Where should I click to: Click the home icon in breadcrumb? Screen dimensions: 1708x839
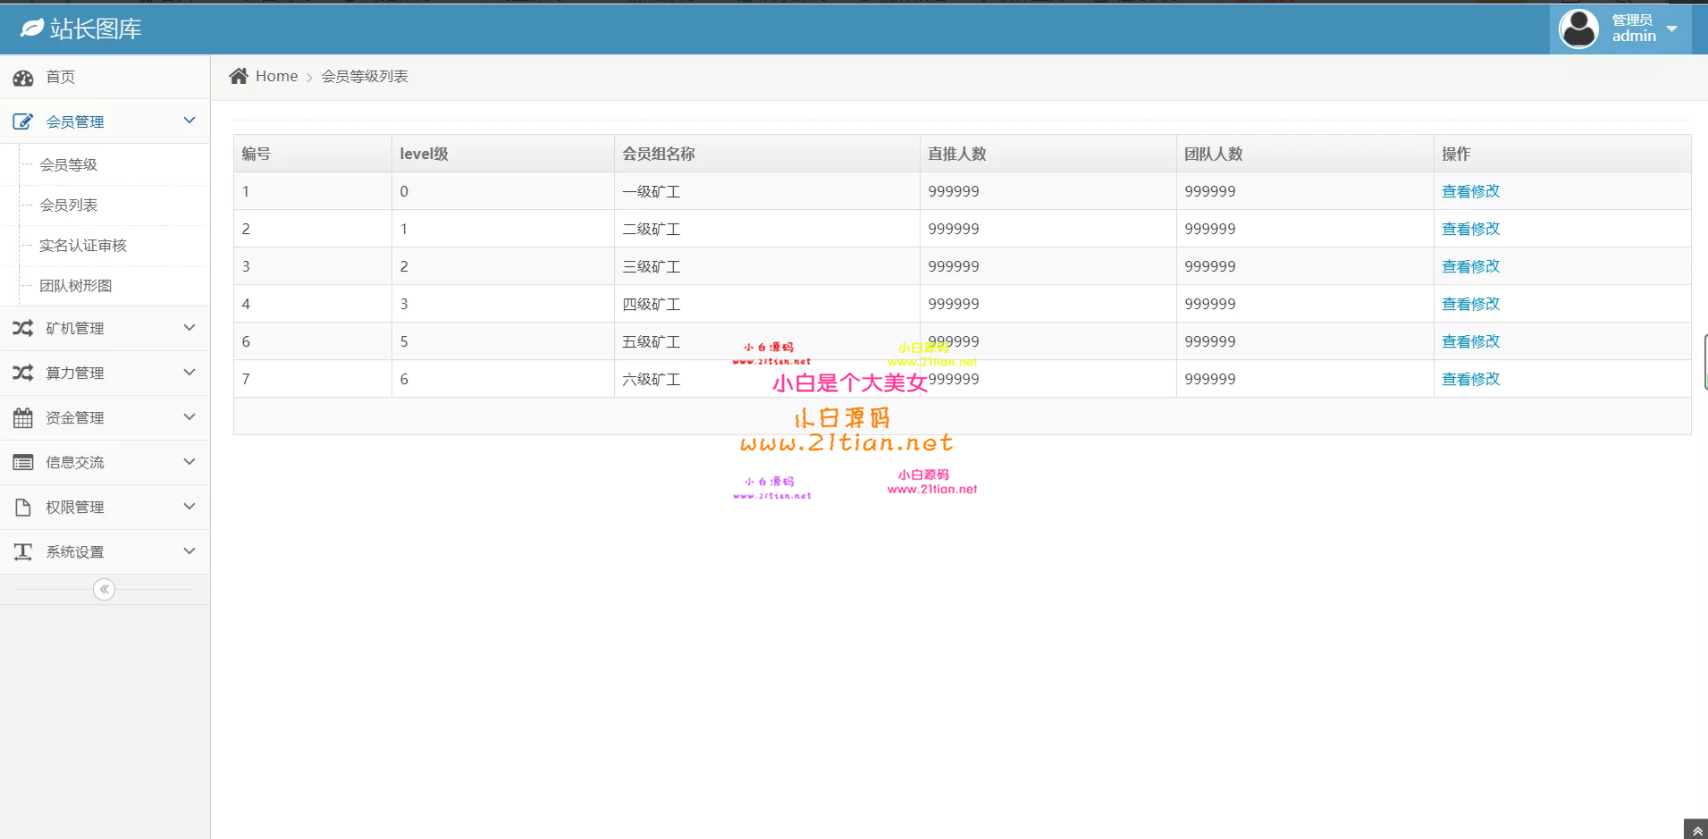[x=238, y=76]
